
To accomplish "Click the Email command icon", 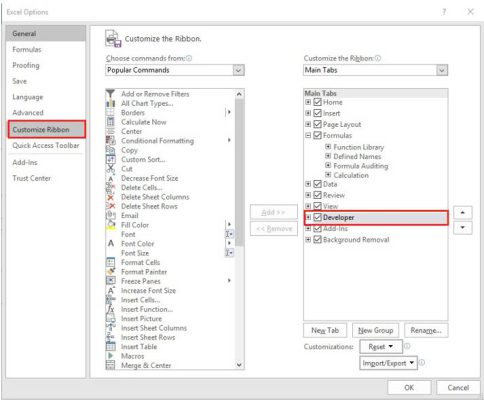I will pyautogui.click(x=110, y=215).
